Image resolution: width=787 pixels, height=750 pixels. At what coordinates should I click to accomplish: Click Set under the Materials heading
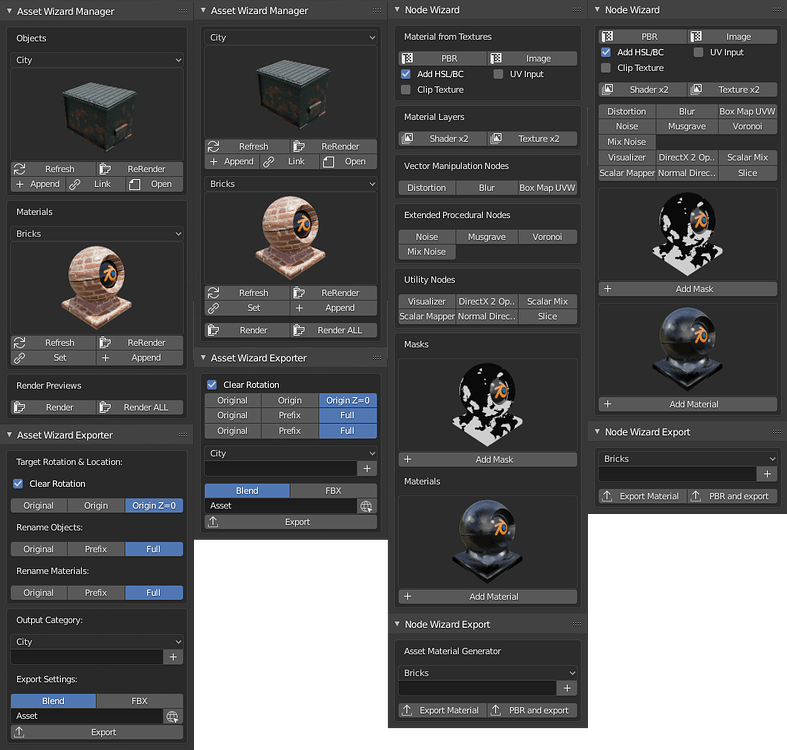point(53,358)
